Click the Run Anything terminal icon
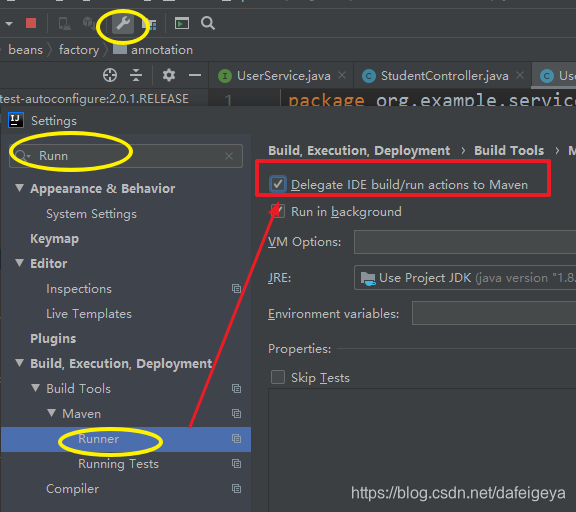The width and height of the screenshot is (576, 512). (x=182, y=24)
